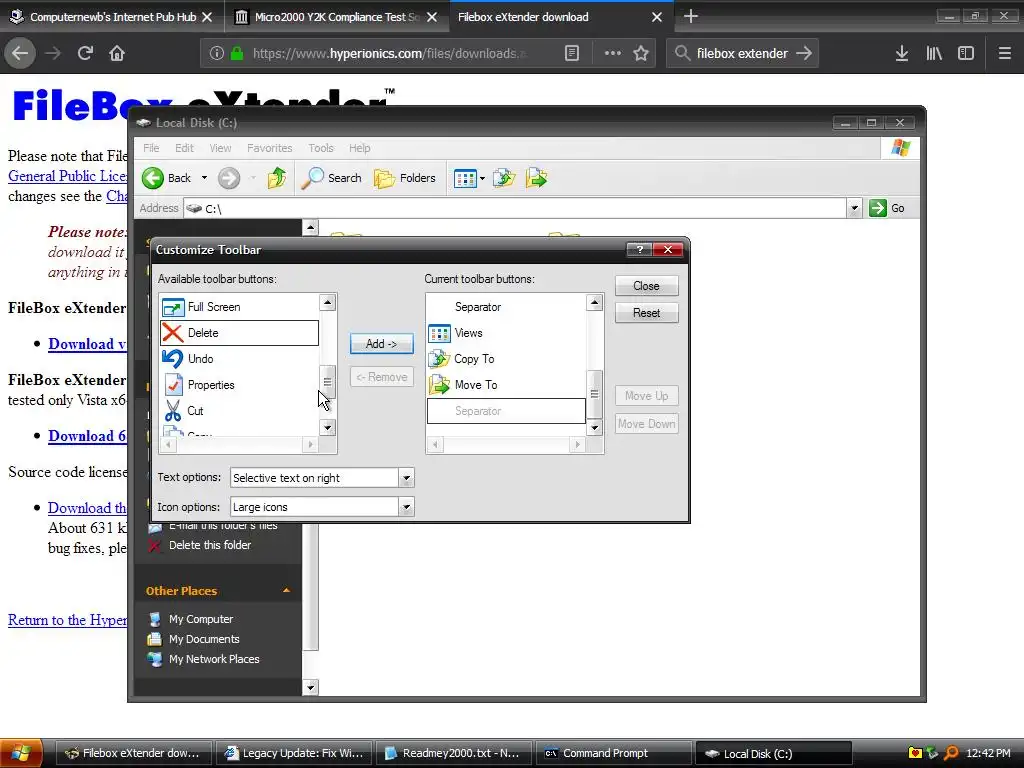1024x768 pixels.
Task: Click Reset in Customize Toolbar dialog
Action: (x=647, y=313)
